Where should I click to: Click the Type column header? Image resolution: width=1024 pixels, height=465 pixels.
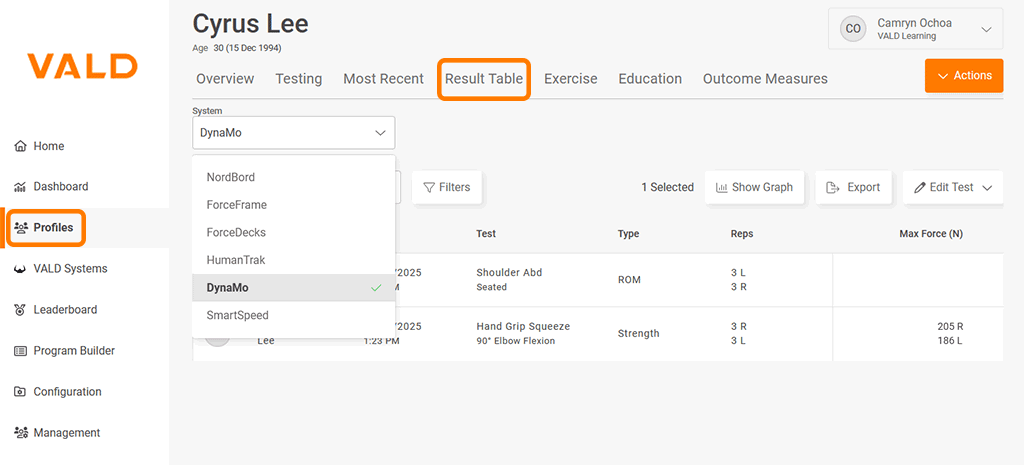[x=628, y=234]
